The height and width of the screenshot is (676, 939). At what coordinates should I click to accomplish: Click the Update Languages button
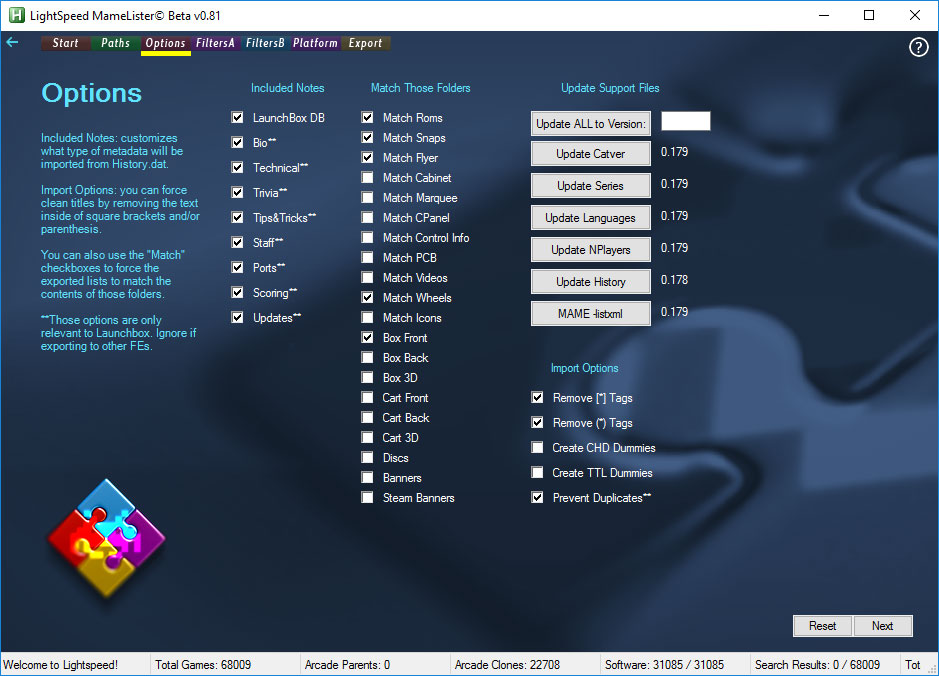coord(590,218)
